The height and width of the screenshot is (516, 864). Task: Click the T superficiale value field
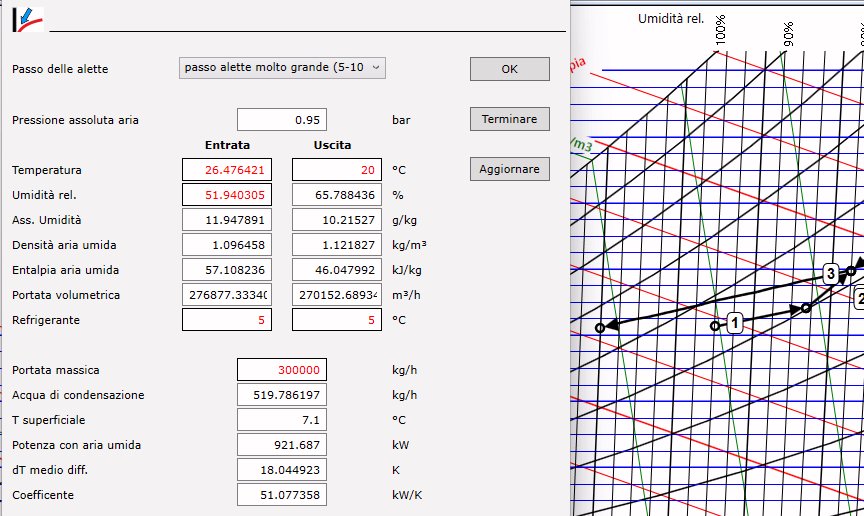(281, 420)
